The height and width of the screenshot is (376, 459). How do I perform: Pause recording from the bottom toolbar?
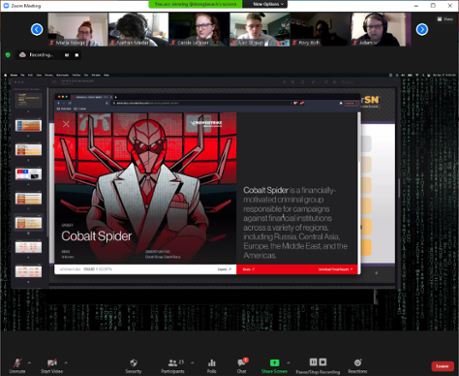[x=313, y=362]
